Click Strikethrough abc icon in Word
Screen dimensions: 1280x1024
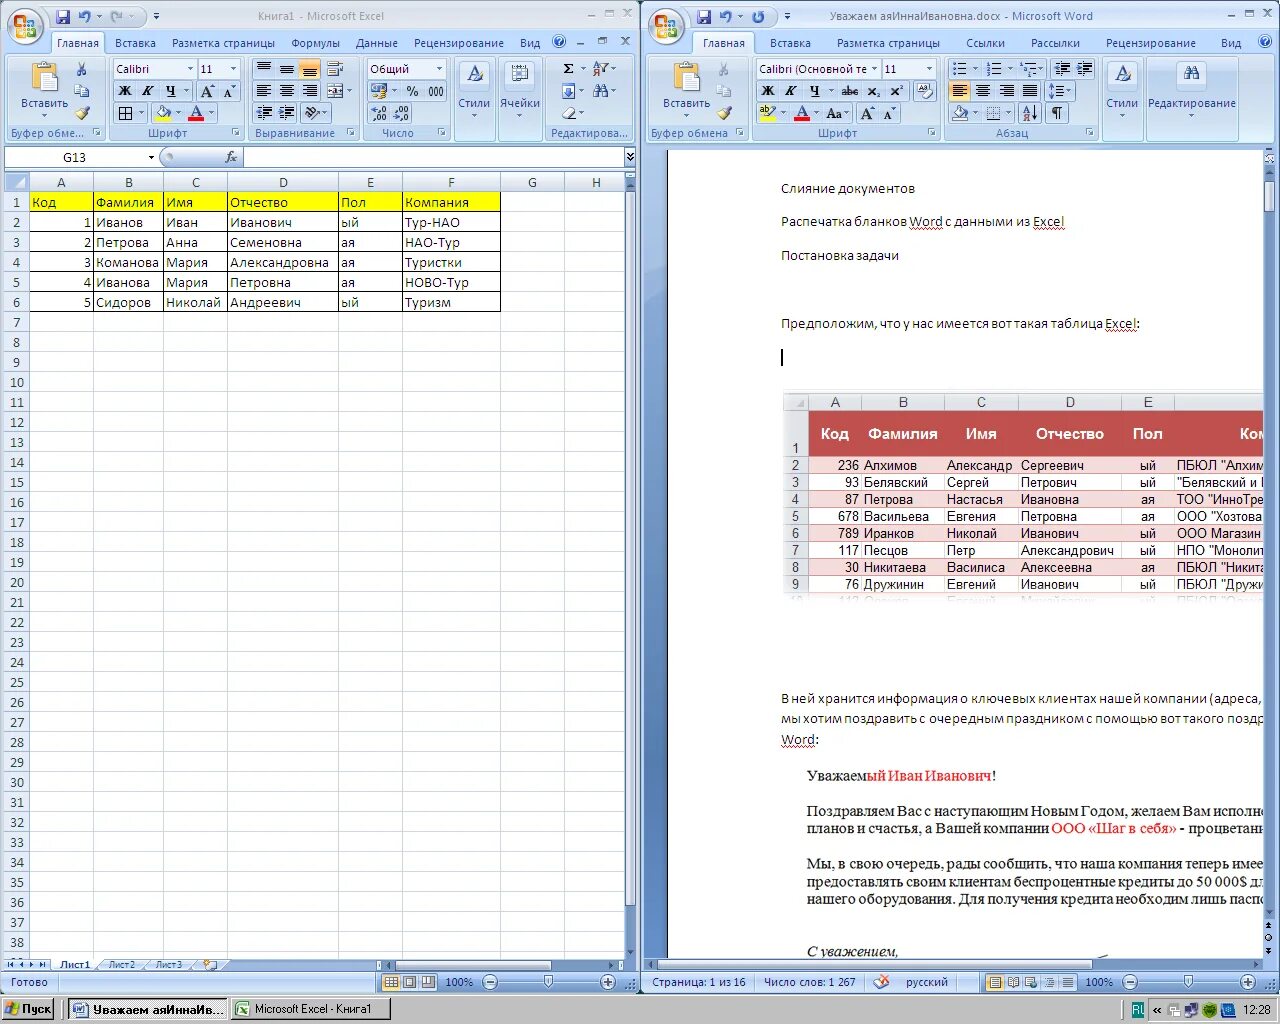pyautogui.click(x=850, y=91)
